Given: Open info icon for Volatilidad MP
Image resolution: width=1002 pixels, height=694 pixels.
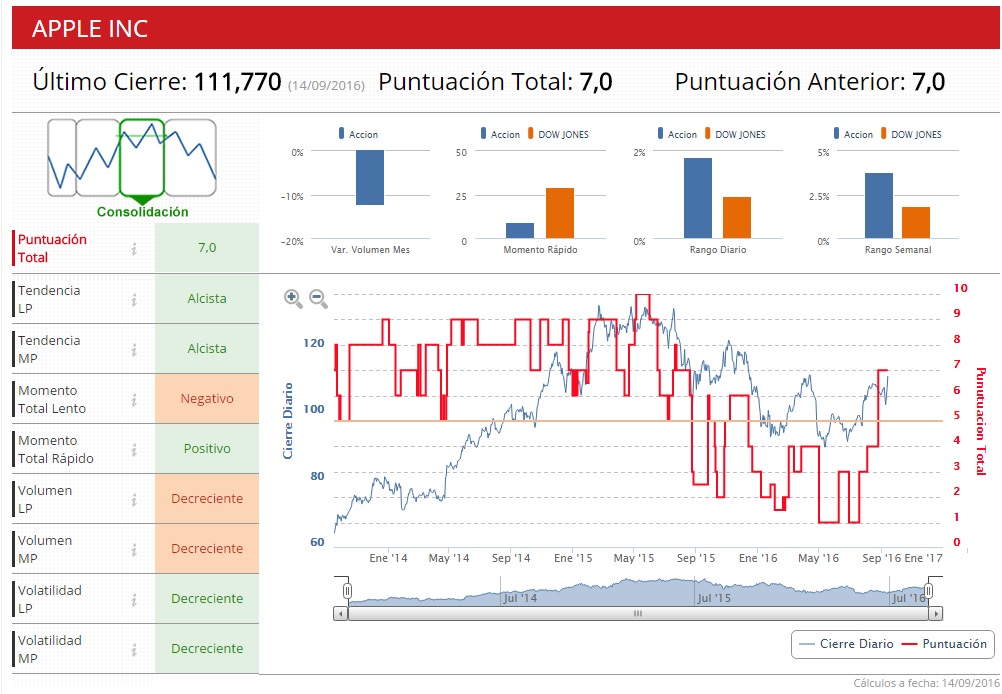Looking at the screenshot, I should 134,649.
